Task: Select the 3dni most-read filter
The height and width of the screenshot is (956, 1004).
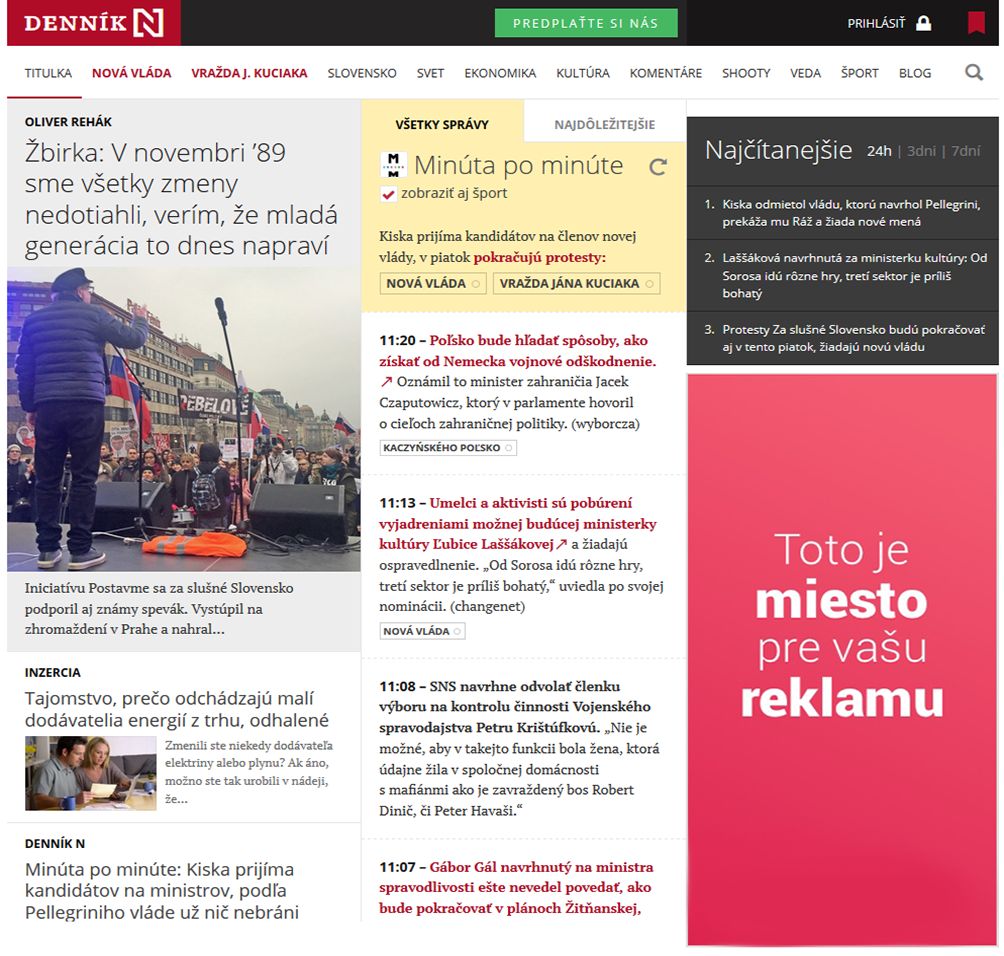Action: point(921,151)
